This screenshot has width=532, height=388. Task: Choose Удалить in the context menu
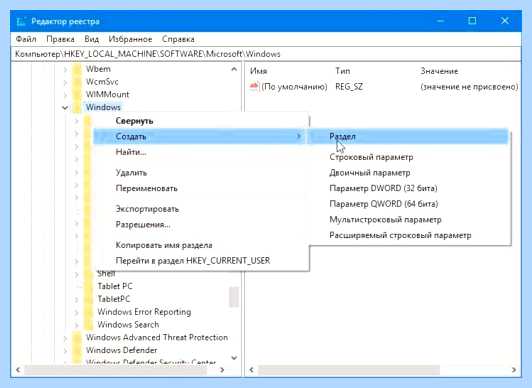tap(201, 173)
